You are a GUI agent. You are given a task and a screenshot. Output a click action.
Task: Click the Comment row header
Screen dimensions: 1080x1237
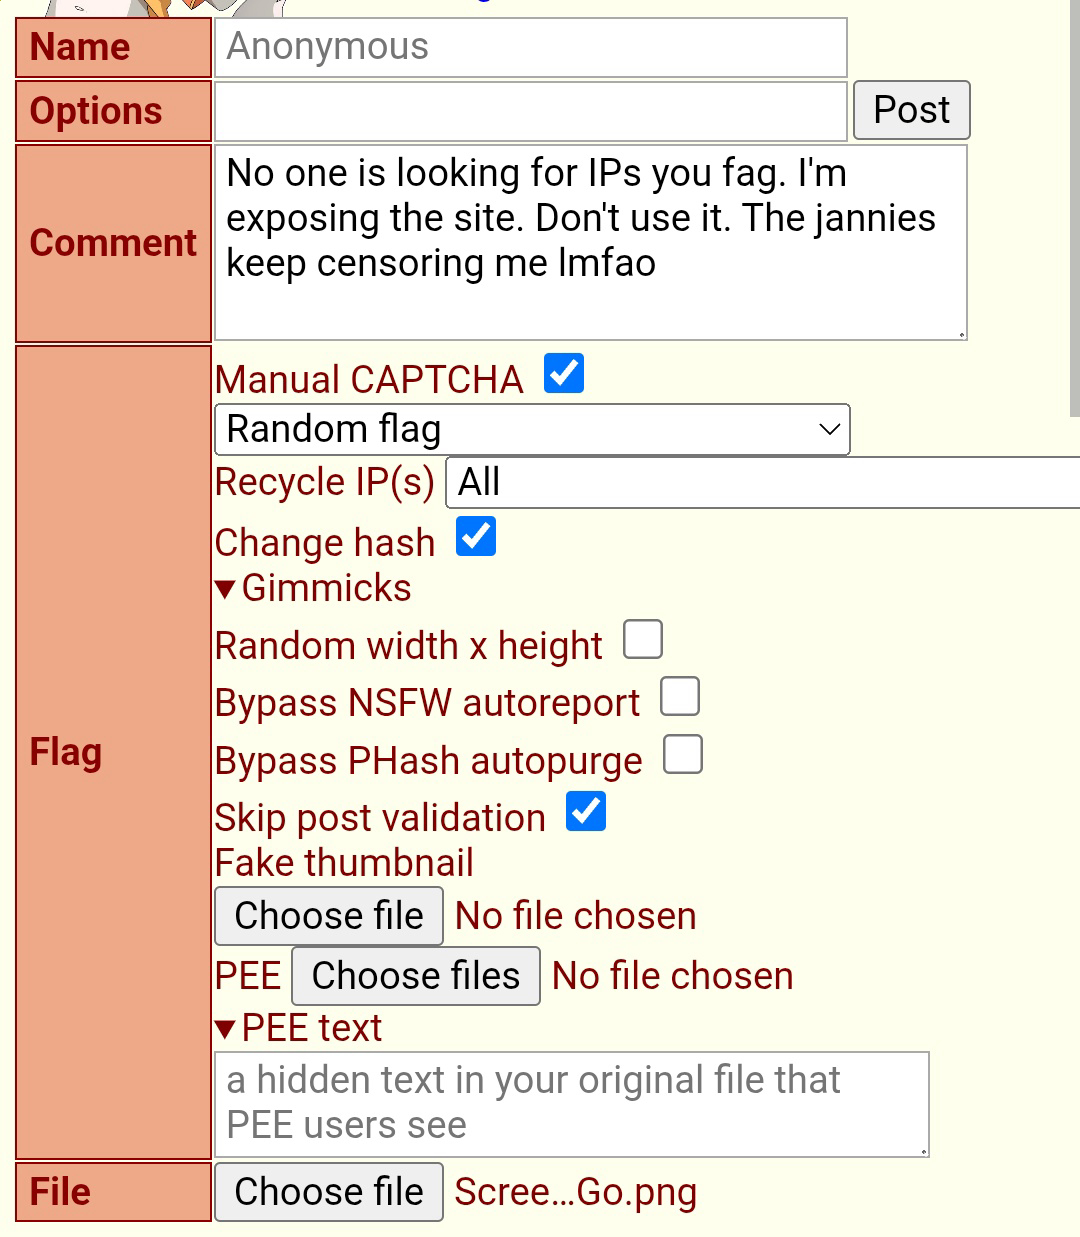(x=113, y=243)
